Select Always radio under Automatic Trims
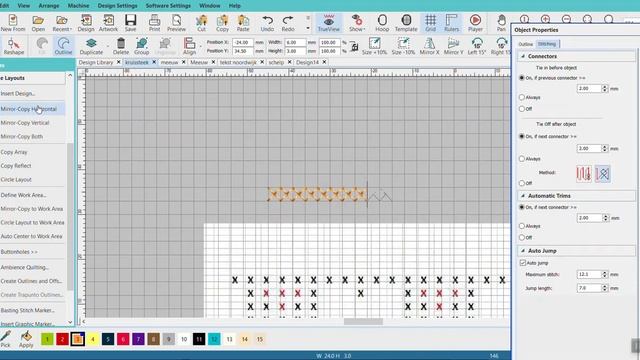Viewport: 640px width, 360px height. pyautogui.click(x=522, y=226)
